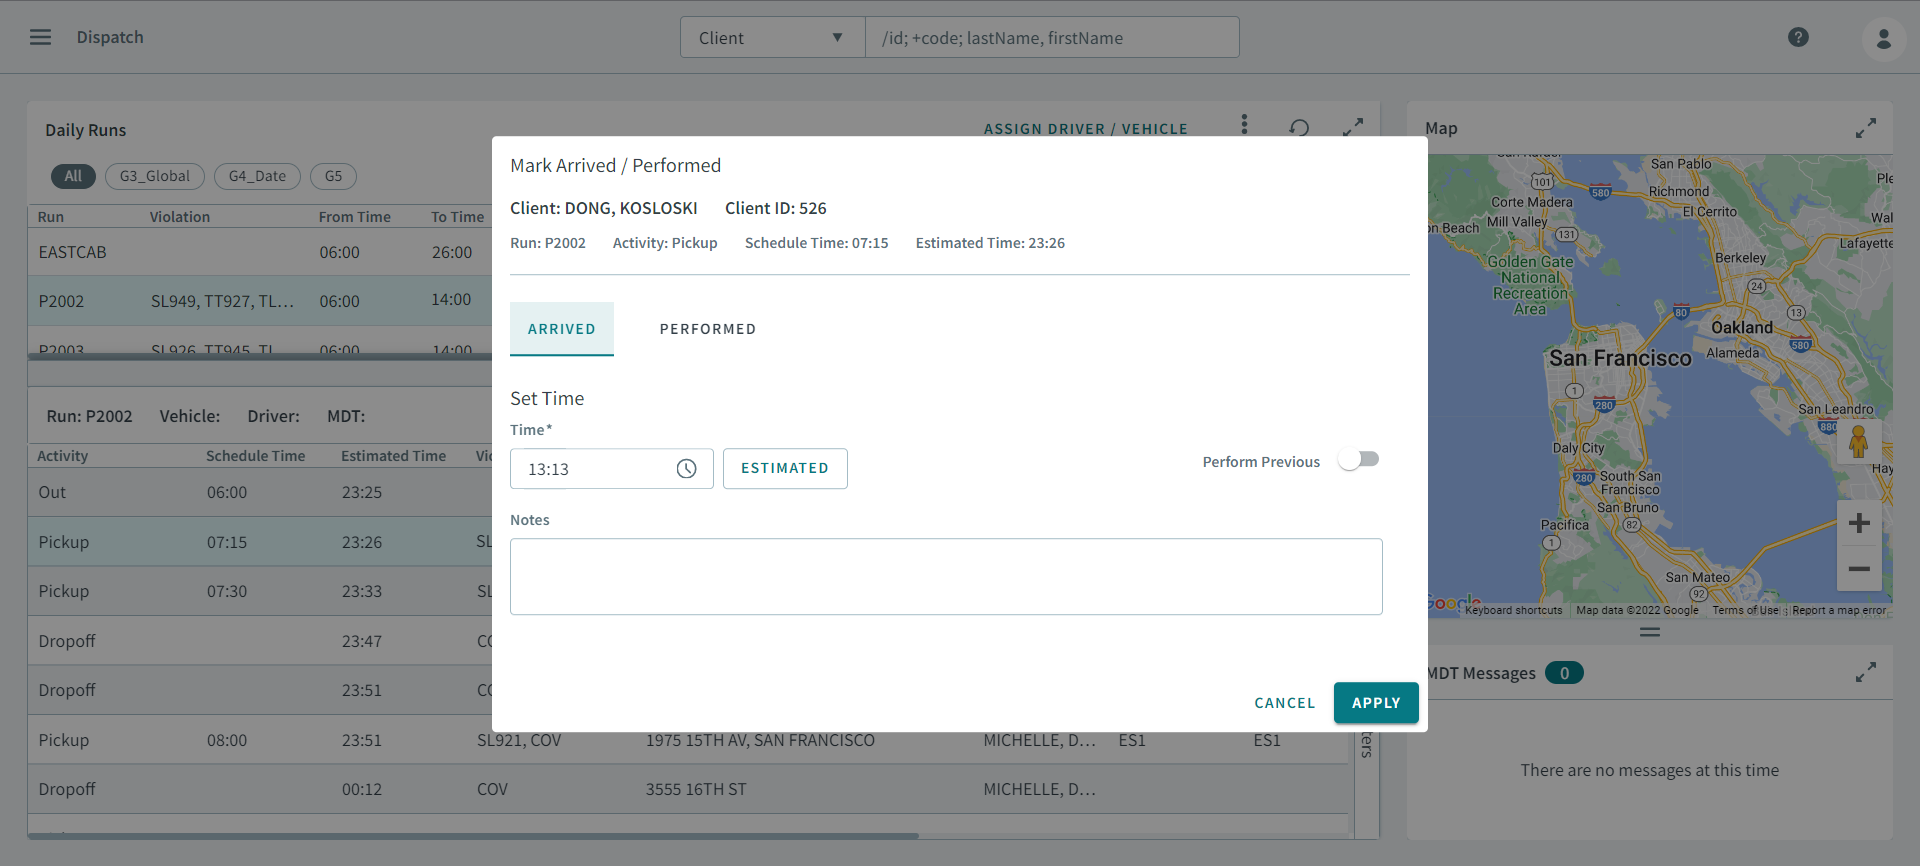
Task: Expand the Map panel fullscreen
Action: pos(1866,129)
